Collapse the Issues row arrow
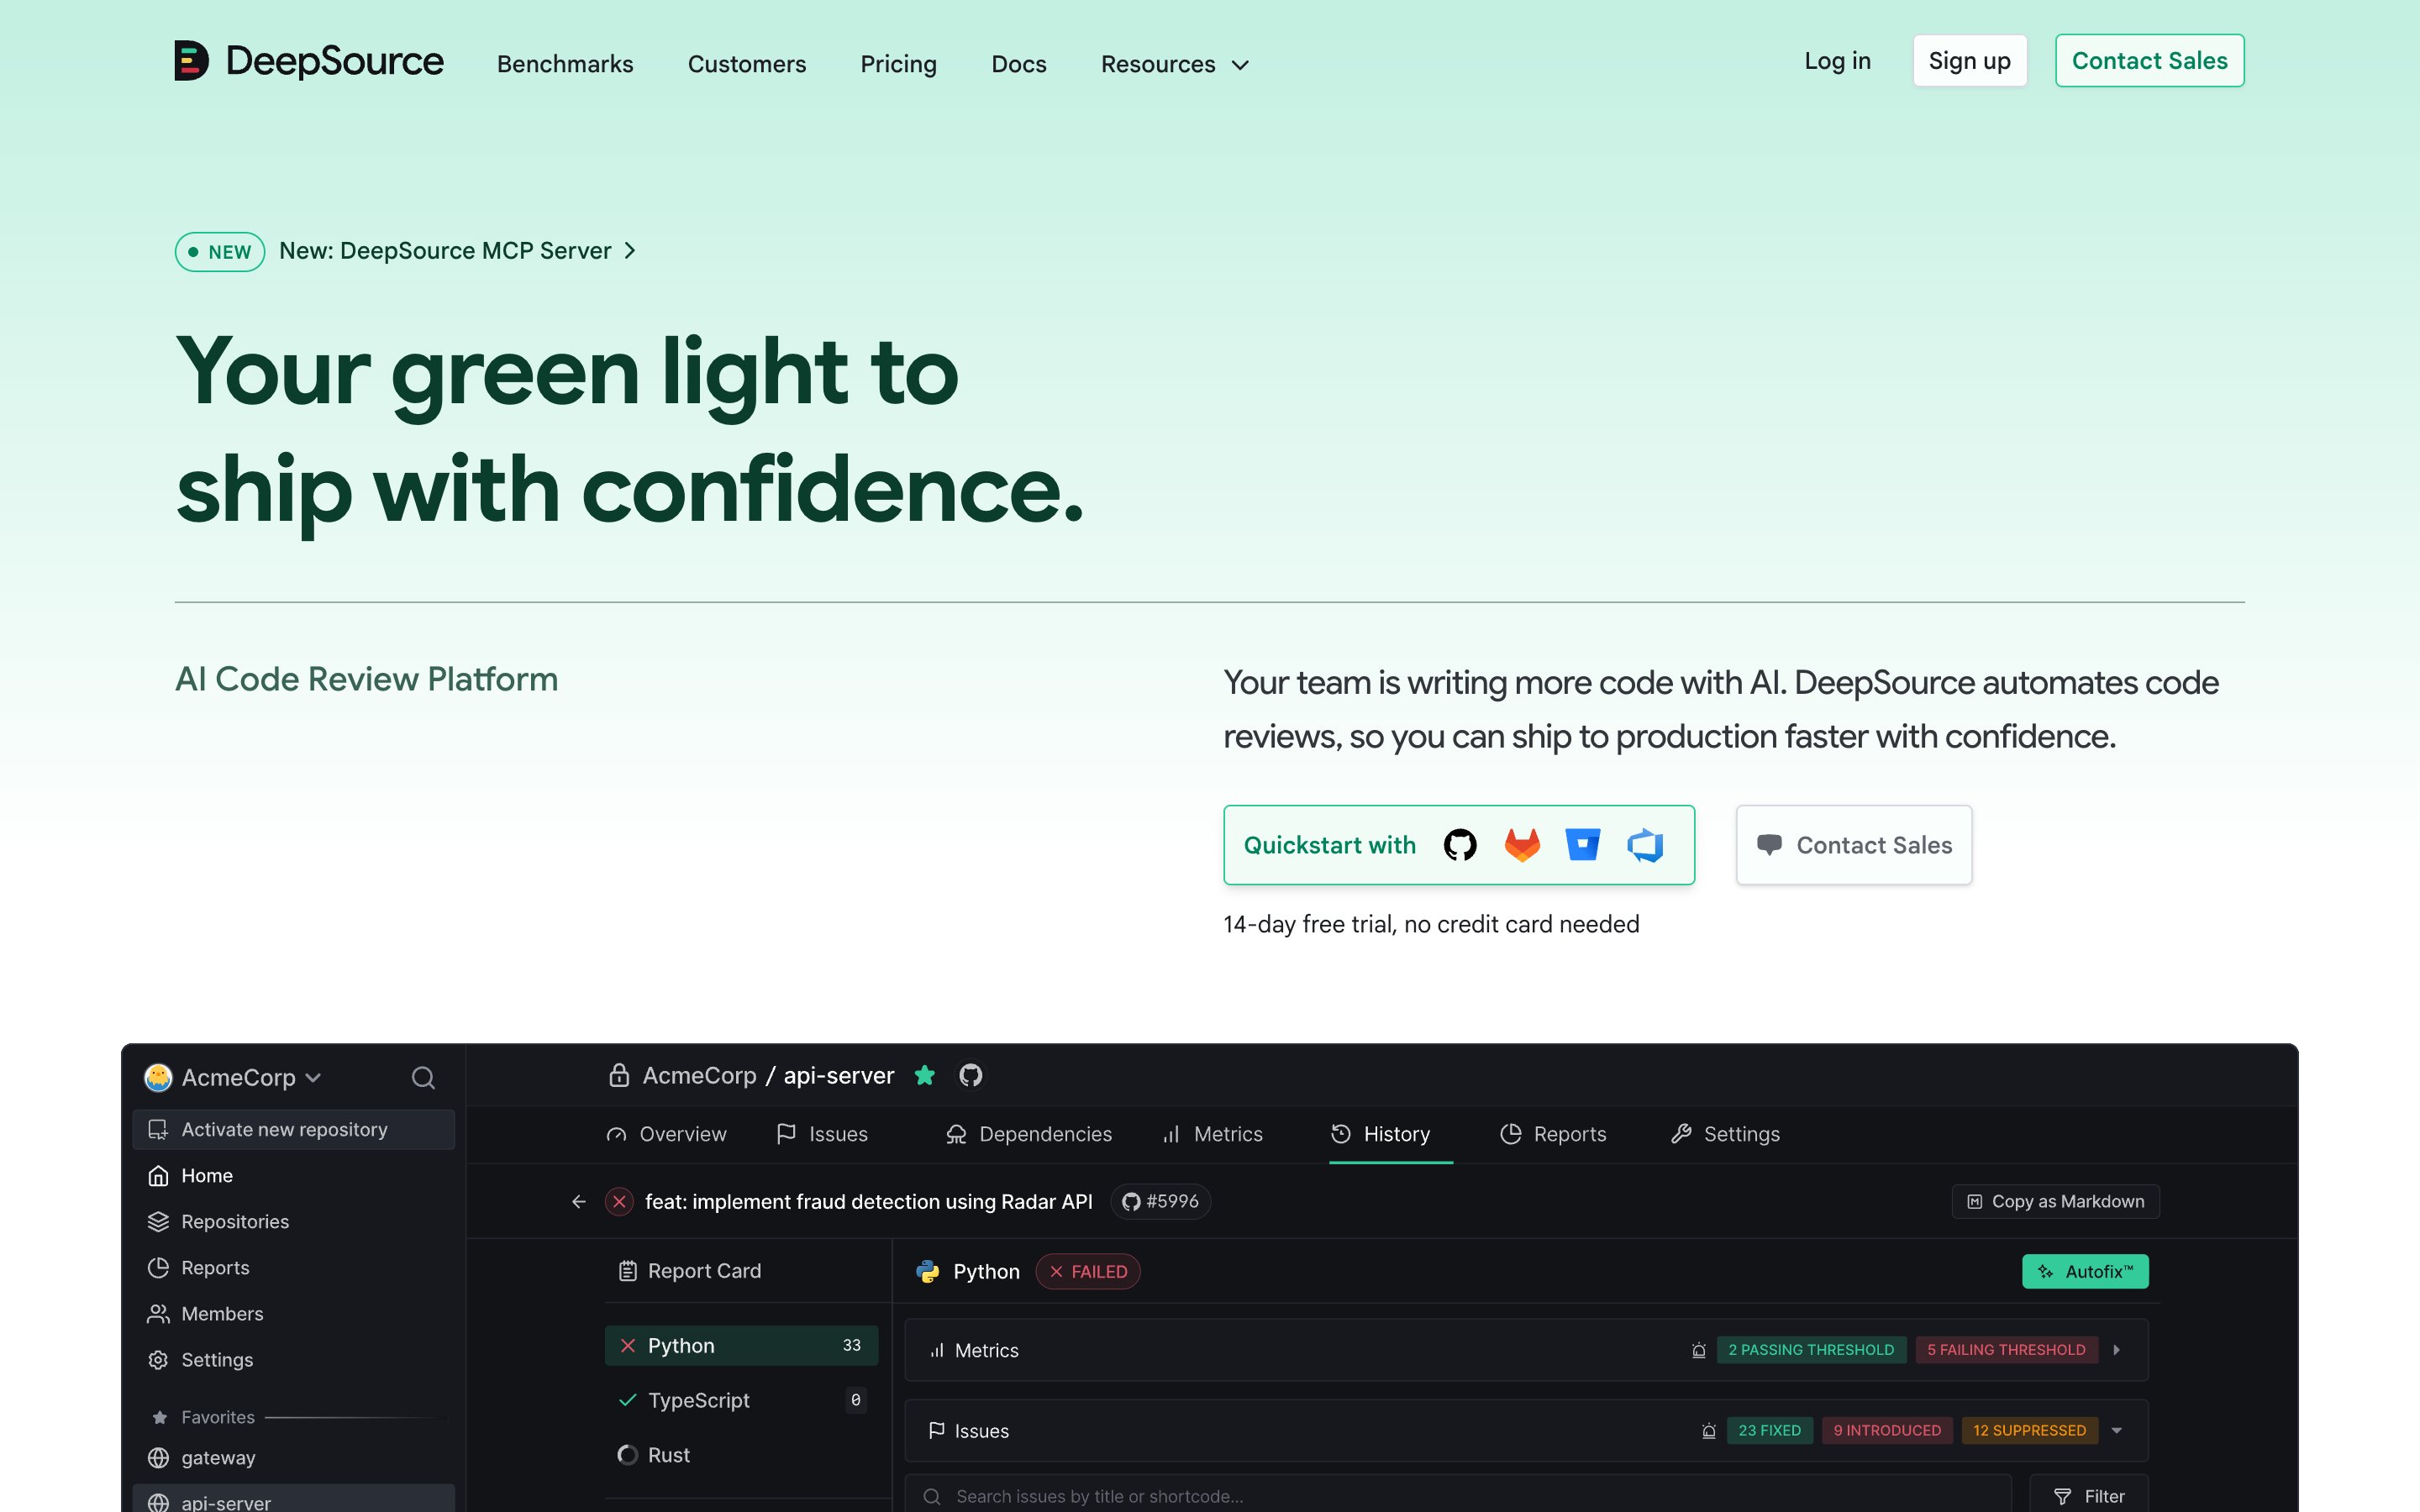 (2116, 1431)
